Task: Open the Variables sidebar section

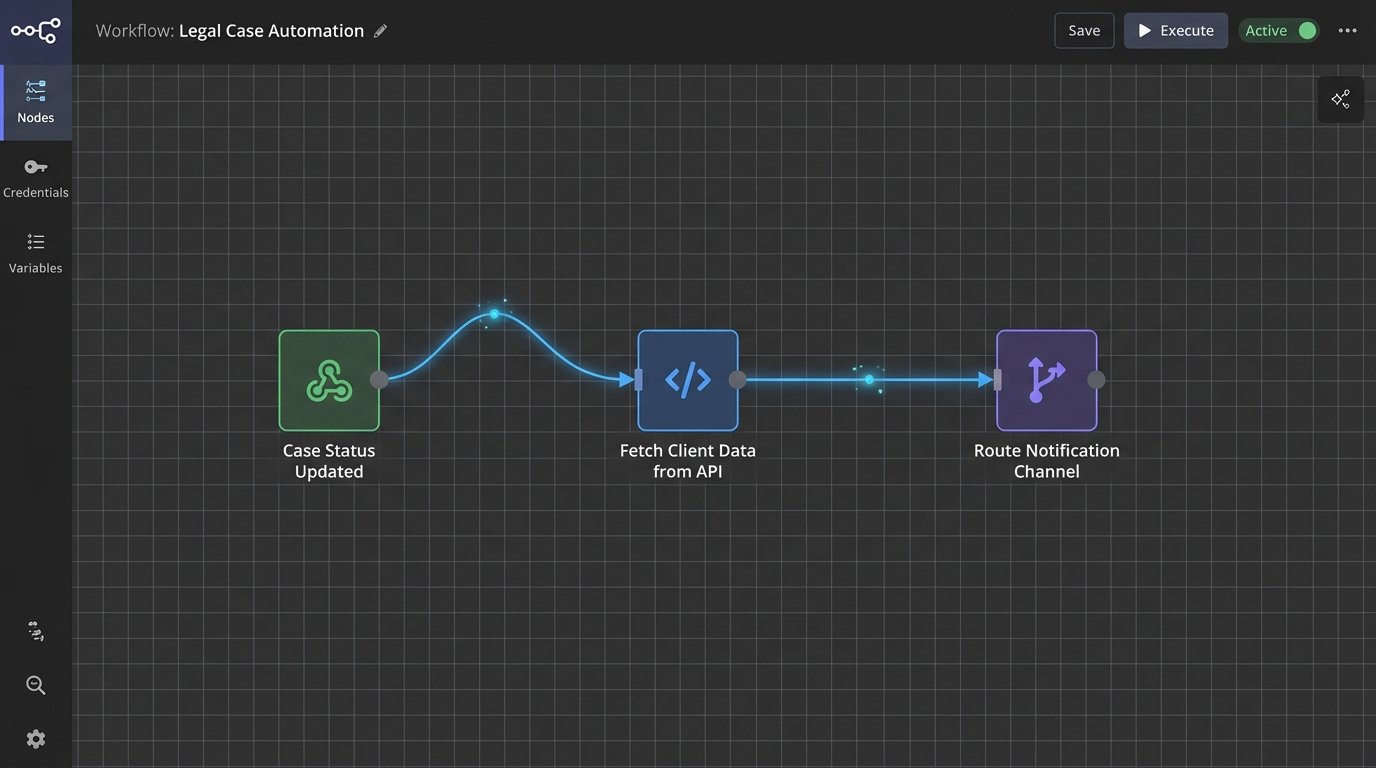Action: pyautogui.click(x=36, y=253)
